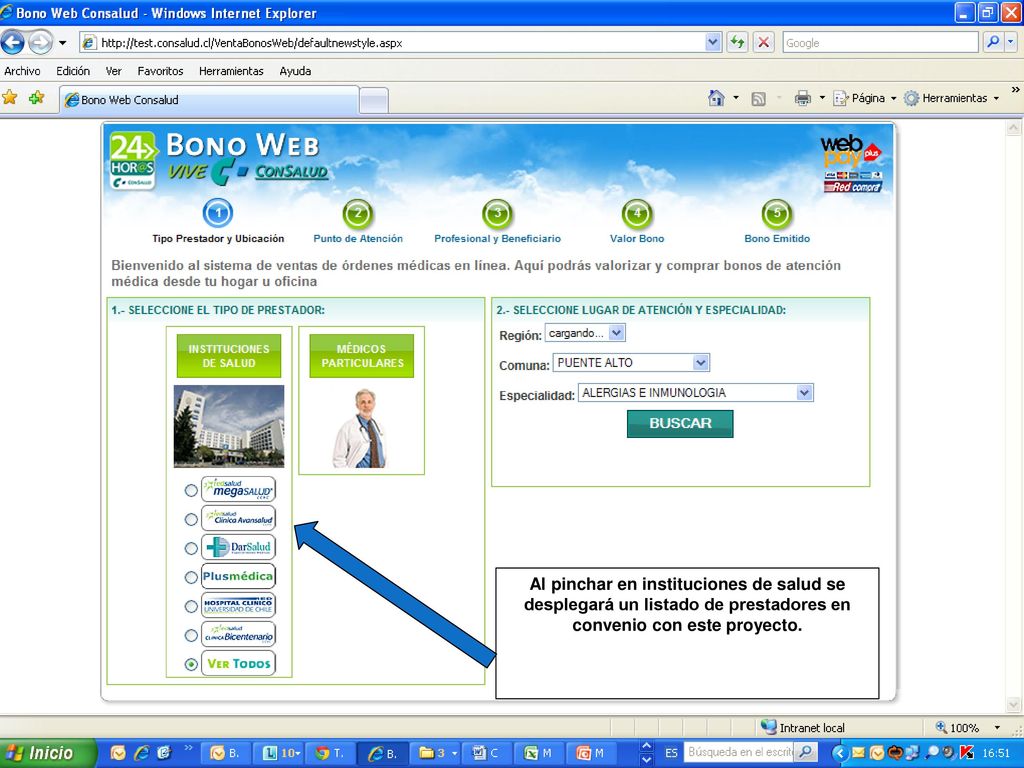This screenshot has width=1024, height=768.
Task: Click the doctor photo thumbnail
Action: pos(359,428)
